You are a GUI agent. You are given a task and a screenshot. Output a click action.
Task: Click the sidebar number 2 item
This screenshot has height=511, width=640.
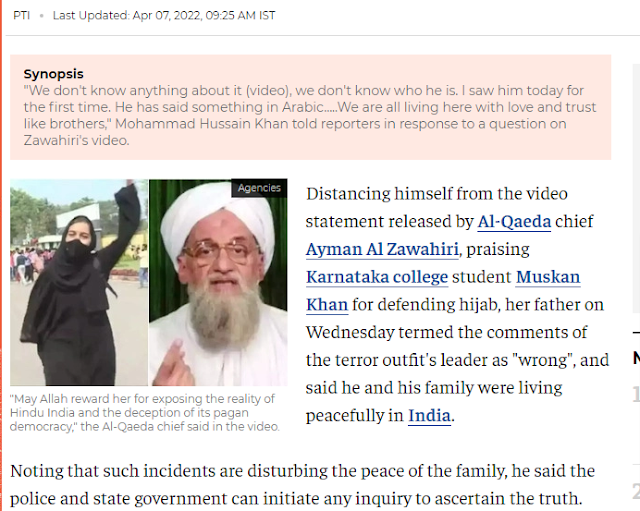tap(636, 491)
